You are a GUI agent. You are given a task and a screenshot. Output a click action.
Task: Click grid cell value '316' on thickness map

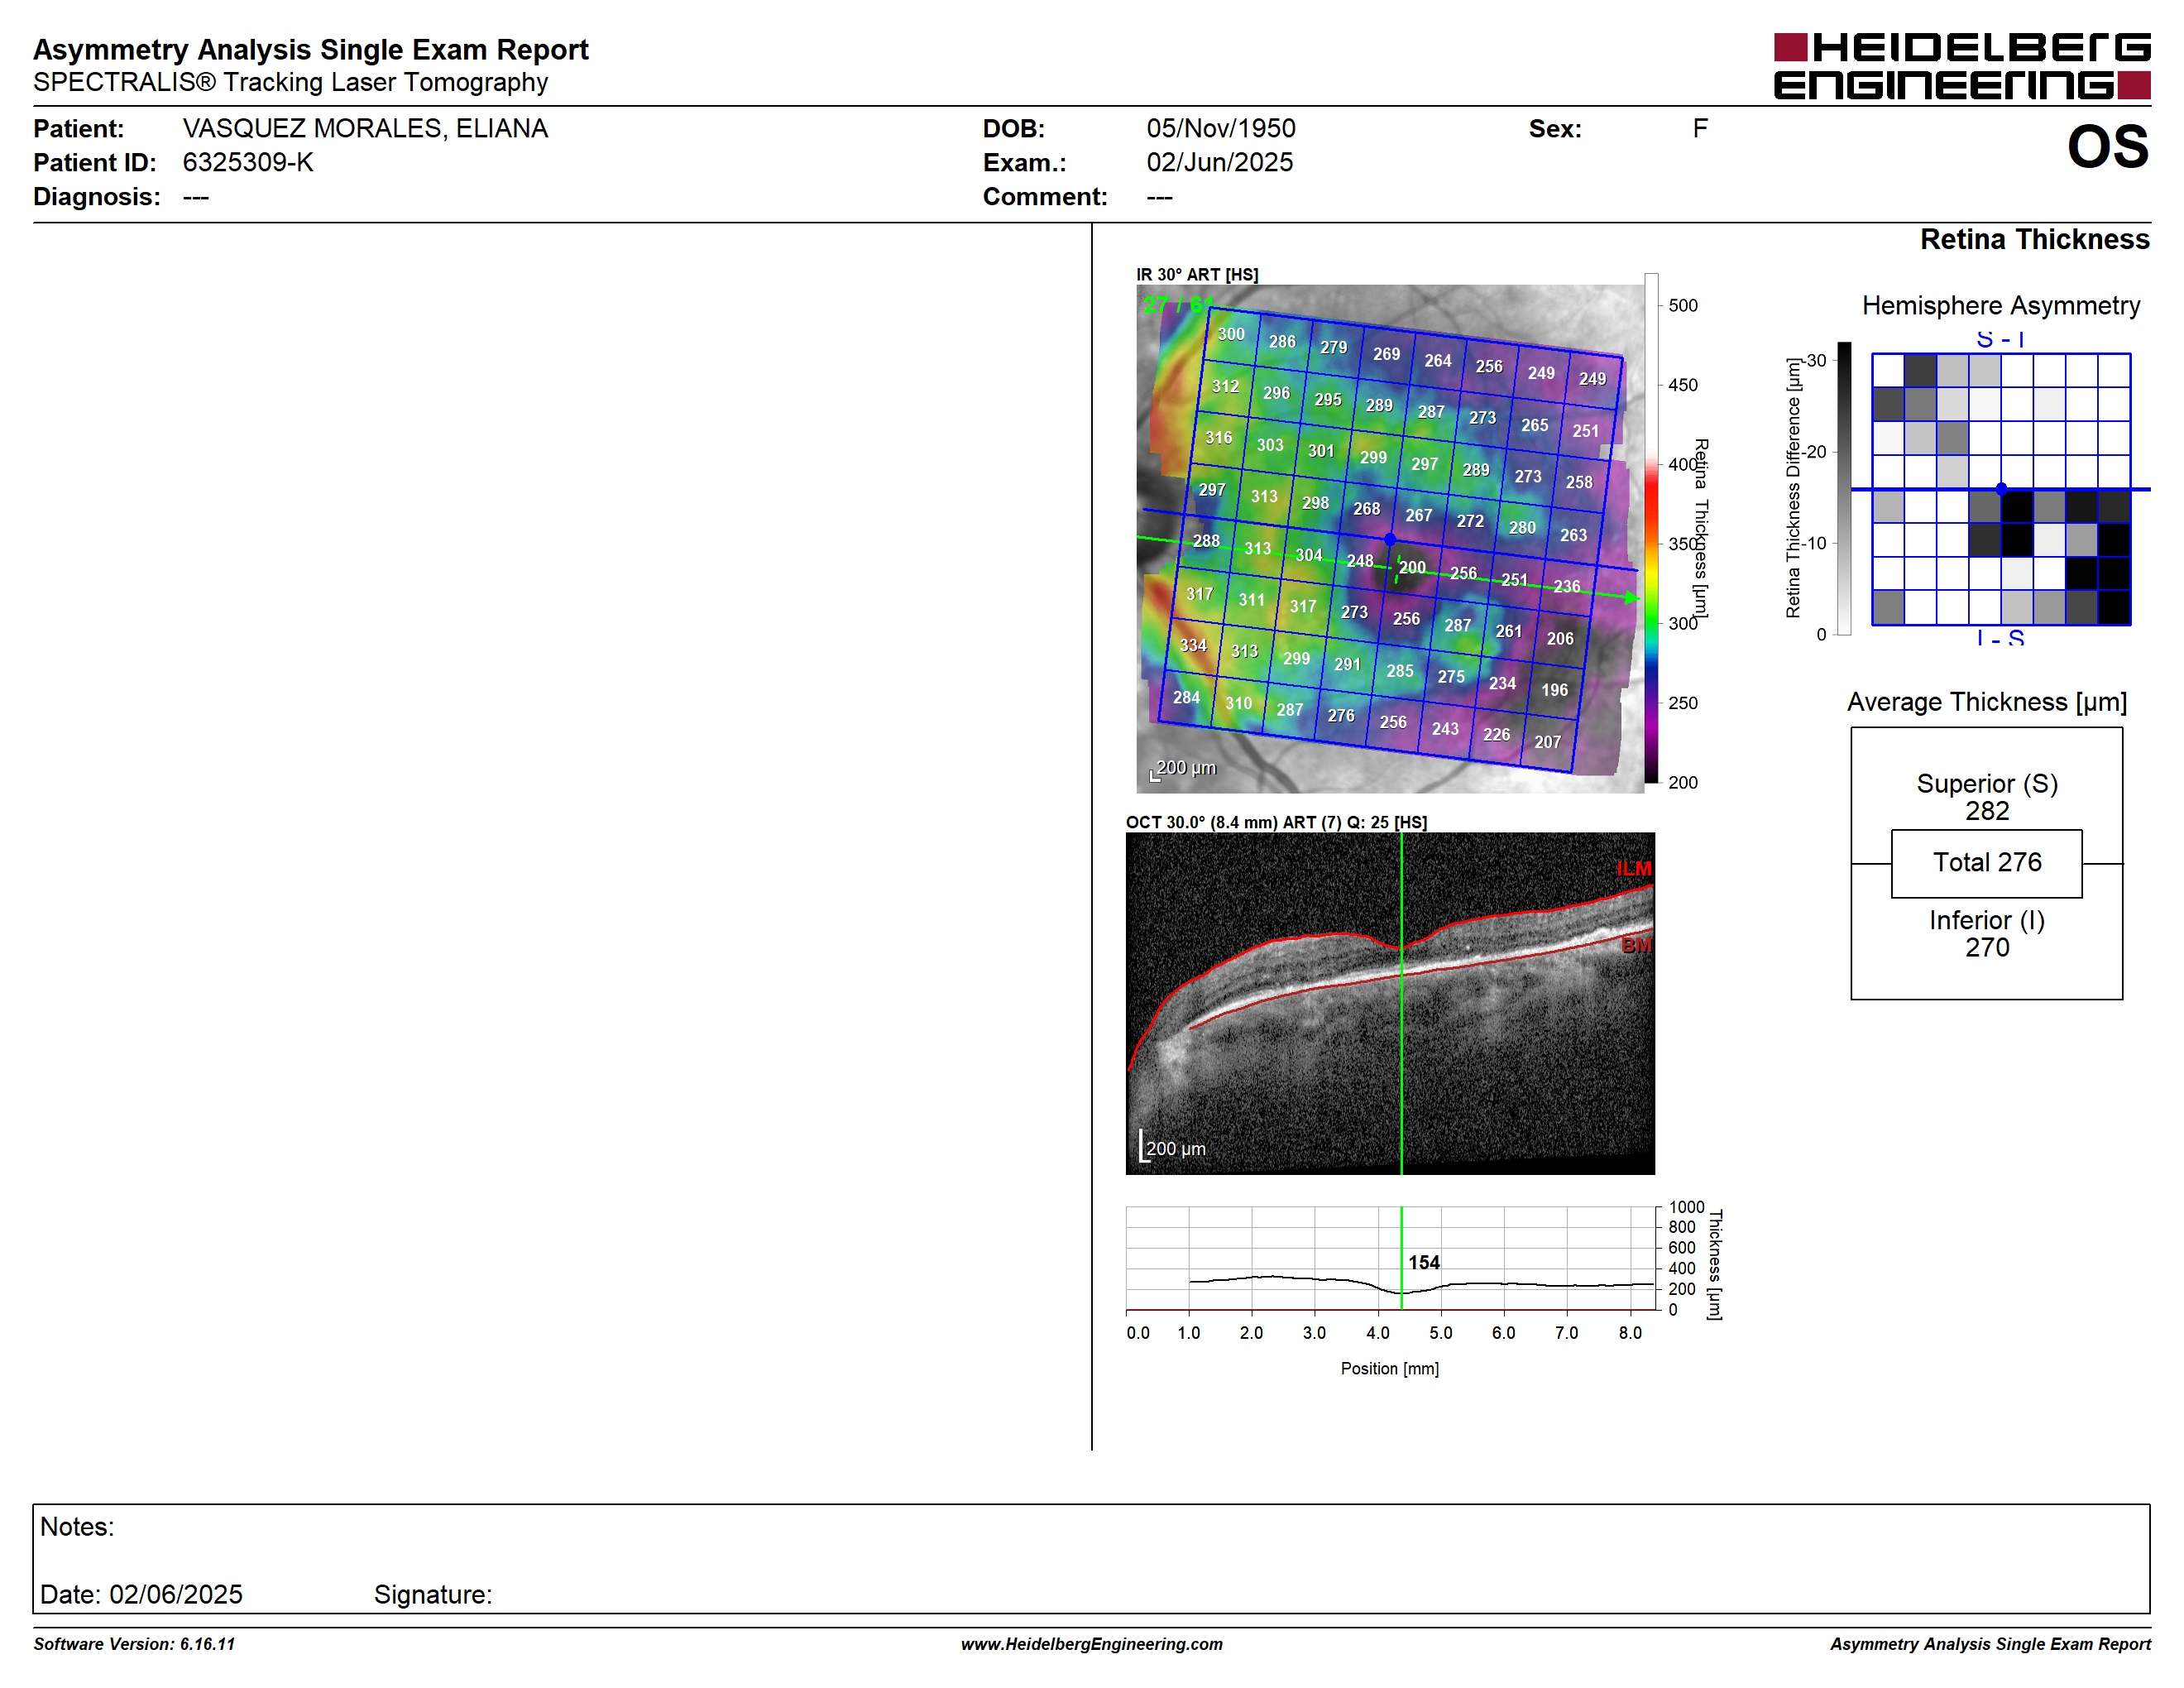(x=1218, y=437)
